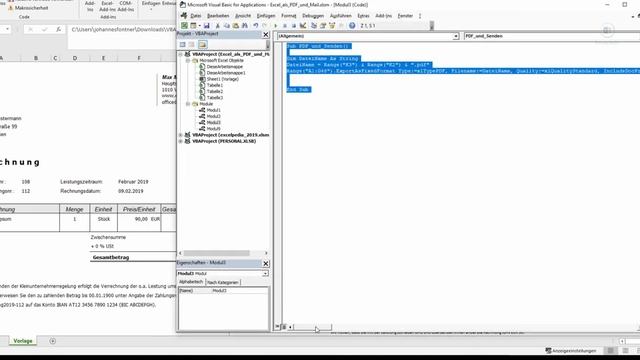Click the View Microsoft Excel toolbar icon
Viewport: 640px width, 360px height.
[184, 26]
